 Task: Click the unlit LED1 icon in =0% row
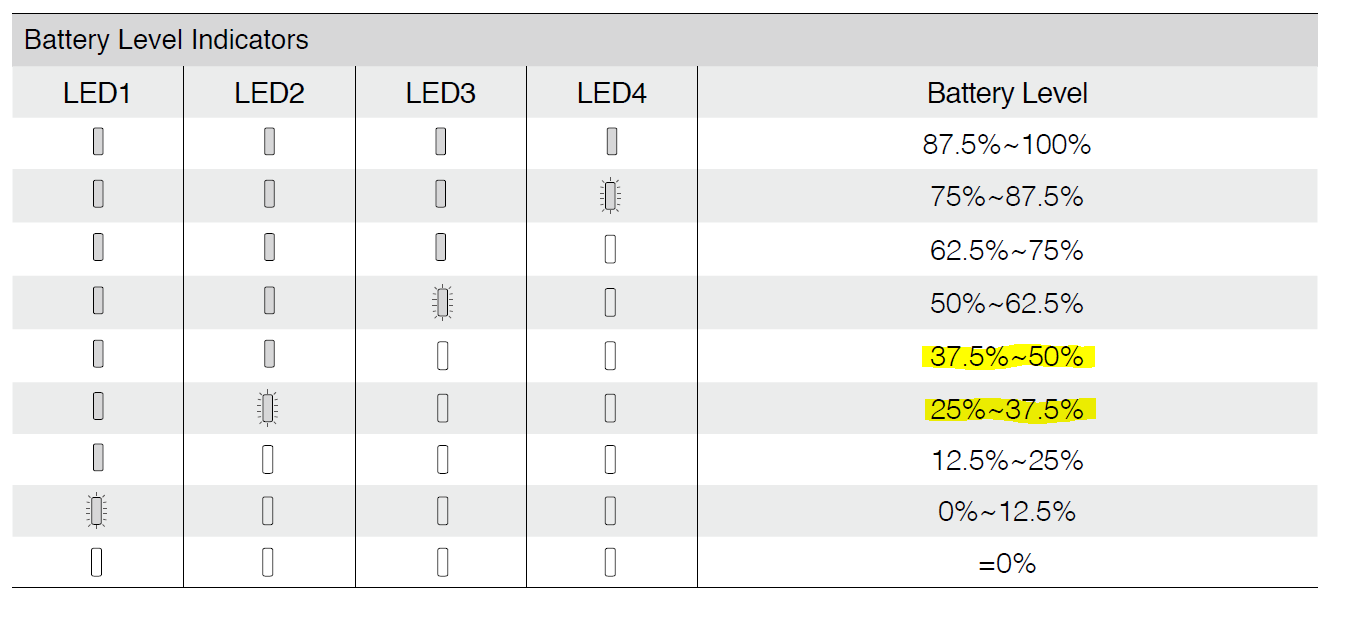point(97,563)
